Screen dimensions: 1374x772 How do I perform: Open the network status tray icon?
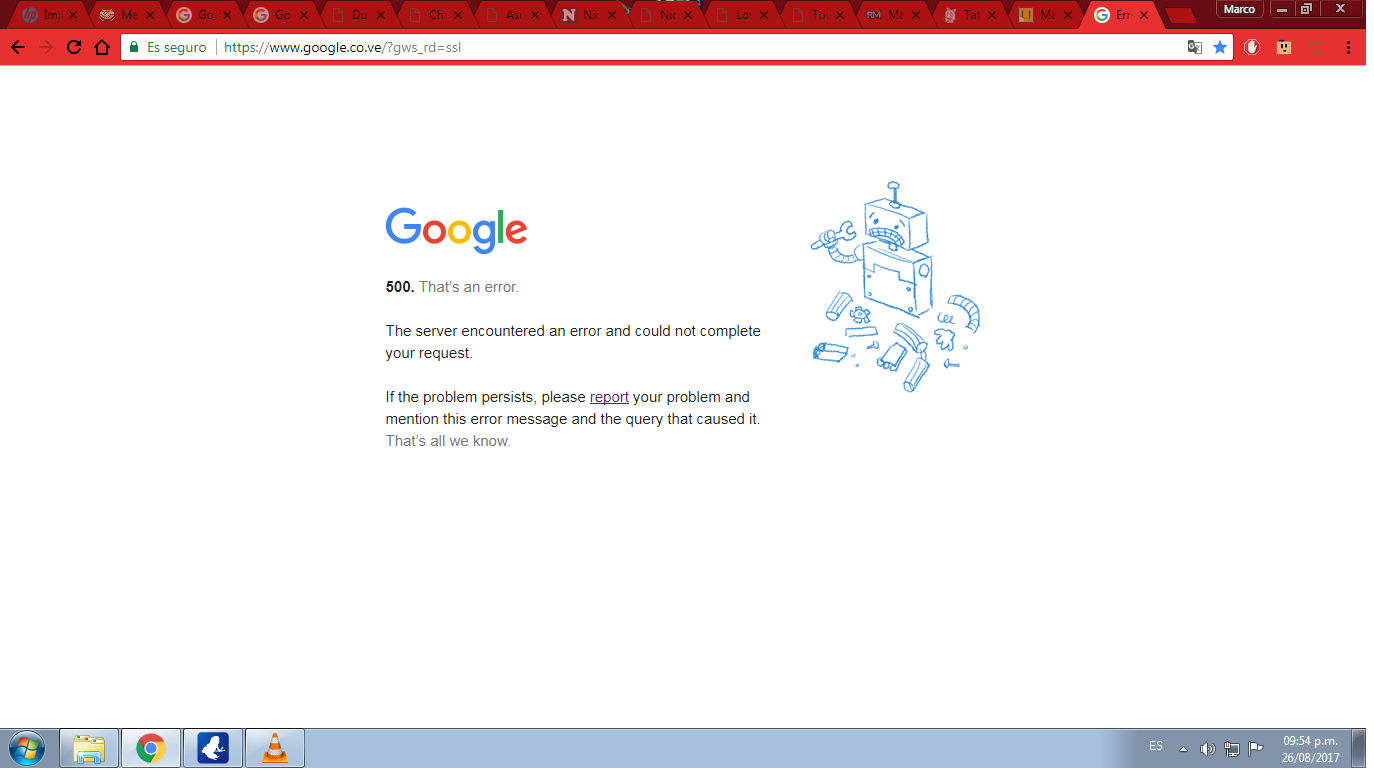click(1232, 749)
